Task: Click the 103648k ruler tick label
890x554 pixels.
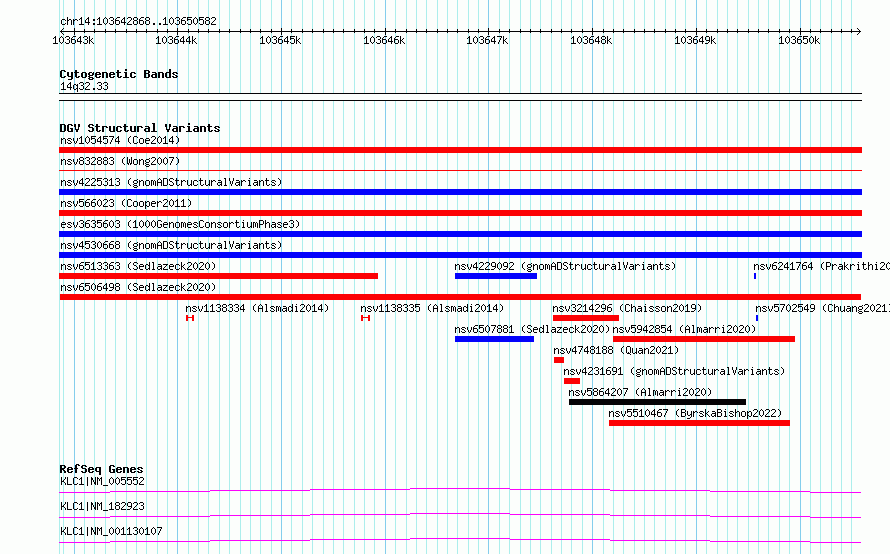Action: (x=591, y=41)
